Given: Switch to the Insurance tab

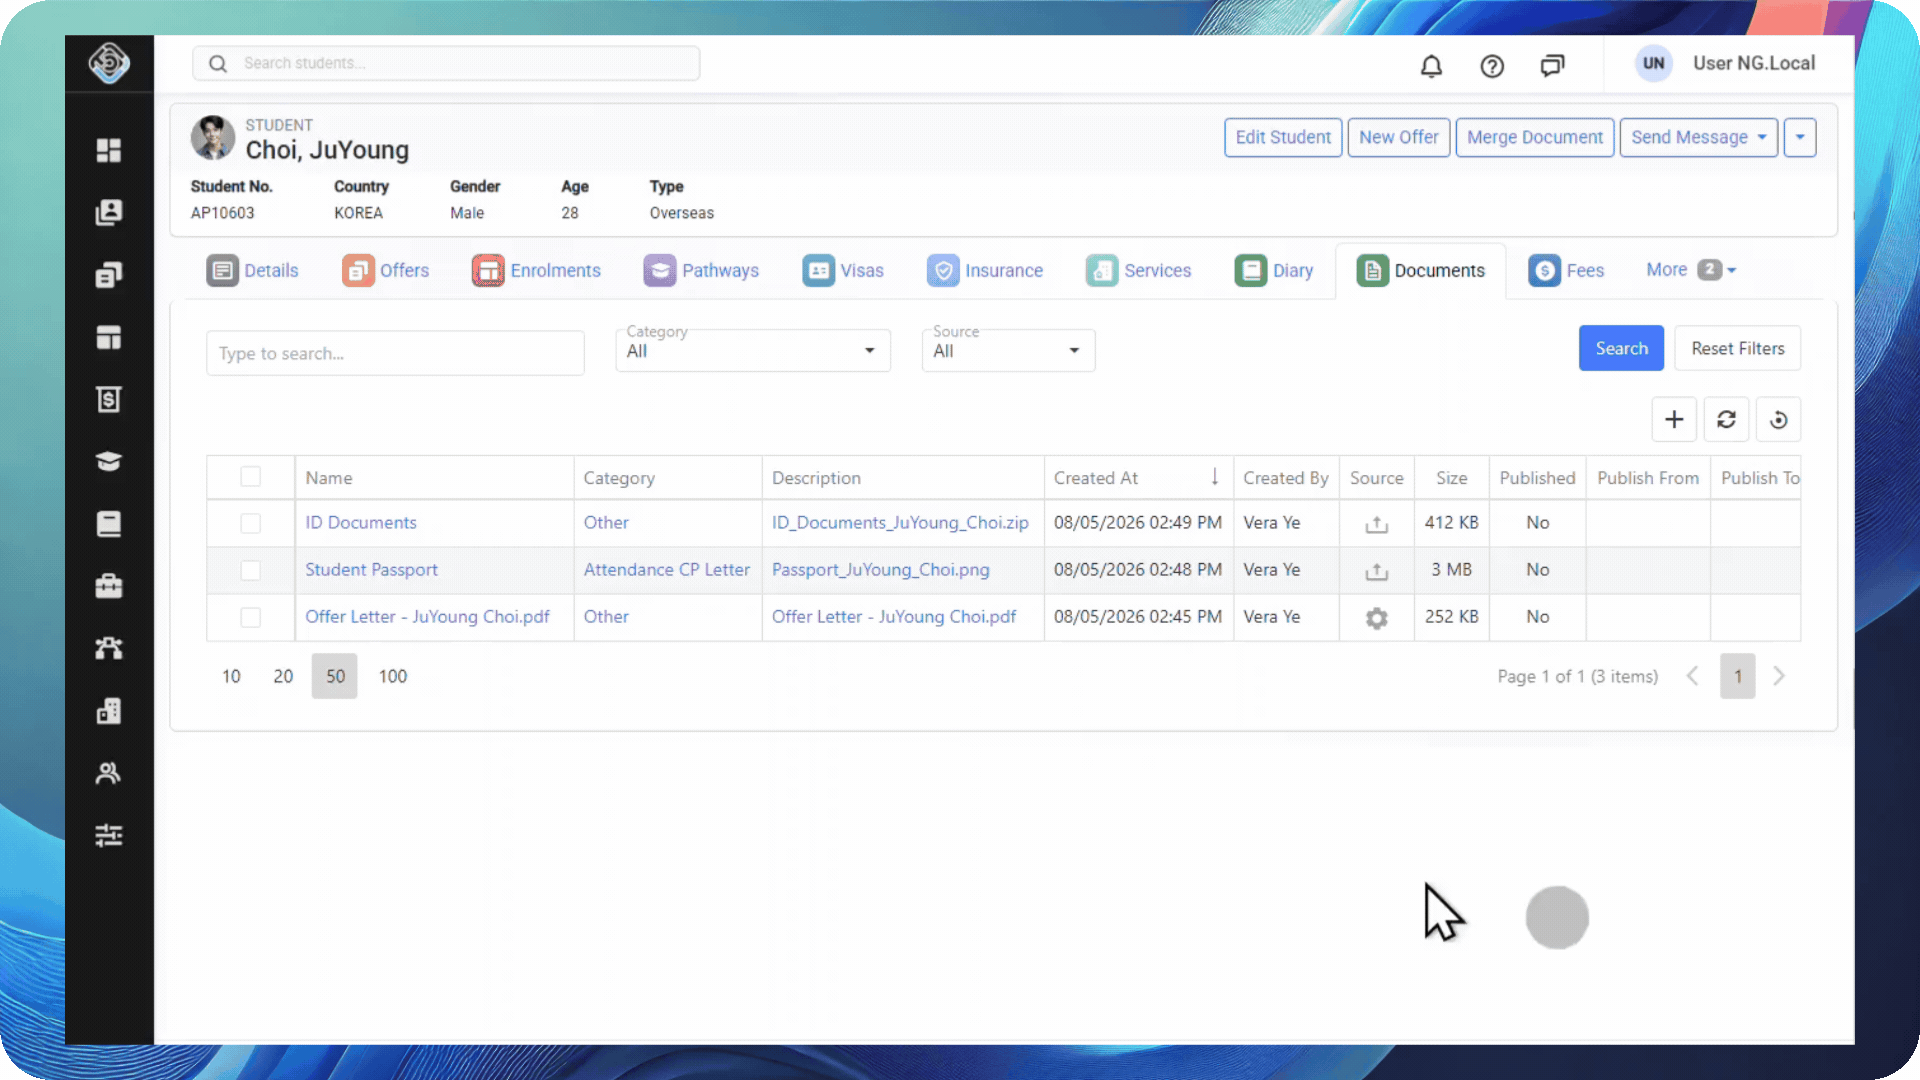Looking at the screenshot, I should (985, 270).
